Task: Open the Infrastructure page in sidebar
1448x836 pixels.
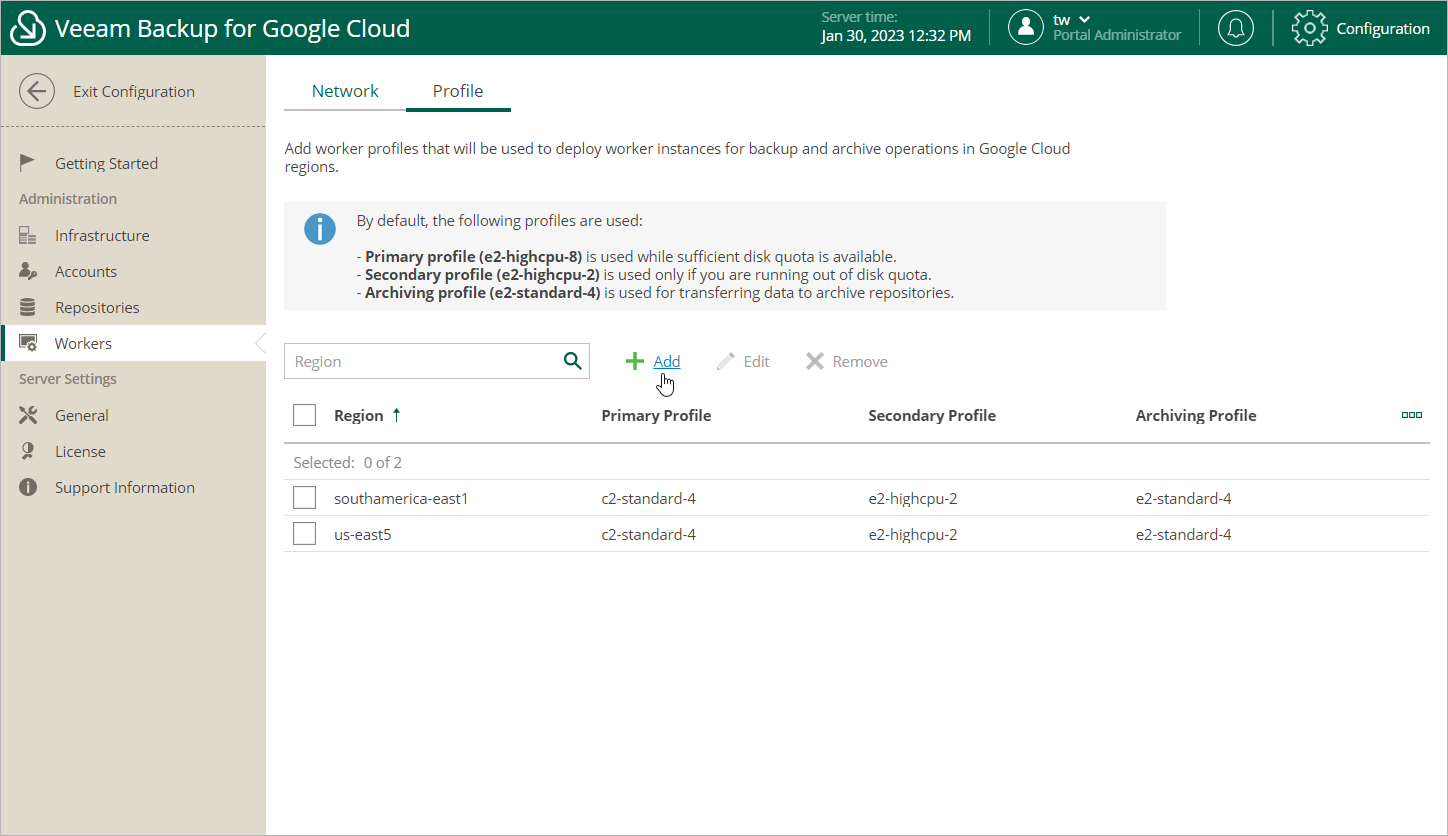Action: click(102, 235)
